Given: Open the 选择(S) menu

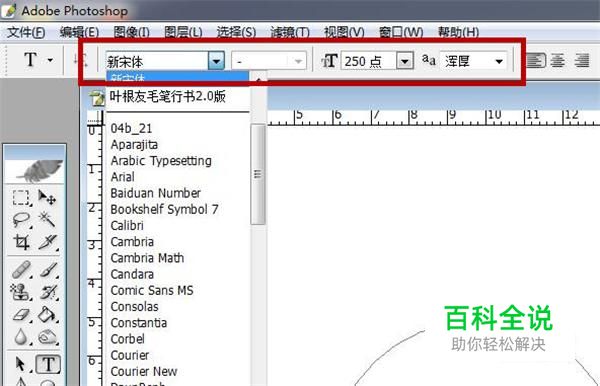Looking at the screenshot, I should [x=236, y=32].
